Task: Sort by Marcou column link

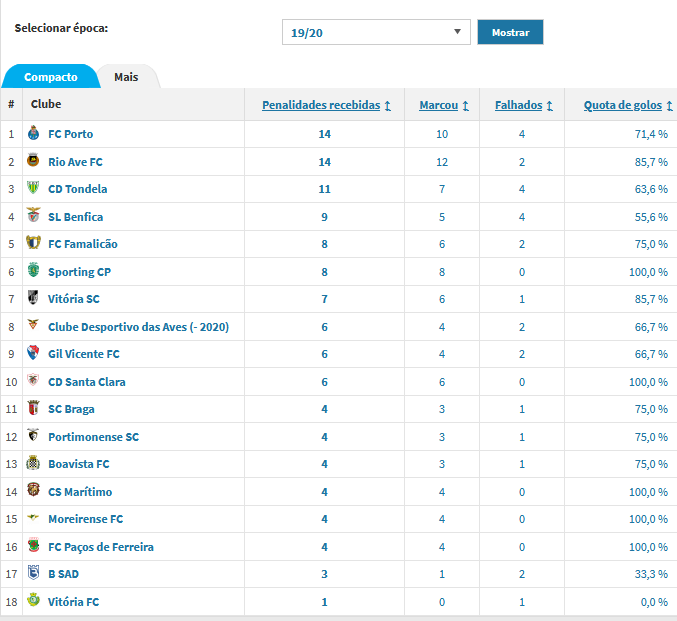Action: [439, 105]
